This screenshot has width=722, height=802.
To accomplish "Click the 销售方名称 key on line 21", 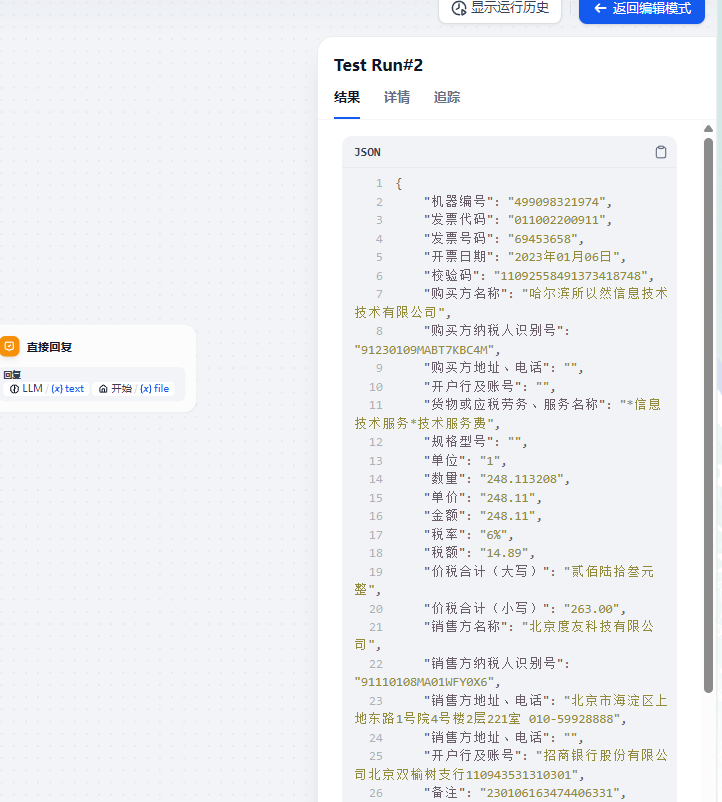I will point(465,627).
